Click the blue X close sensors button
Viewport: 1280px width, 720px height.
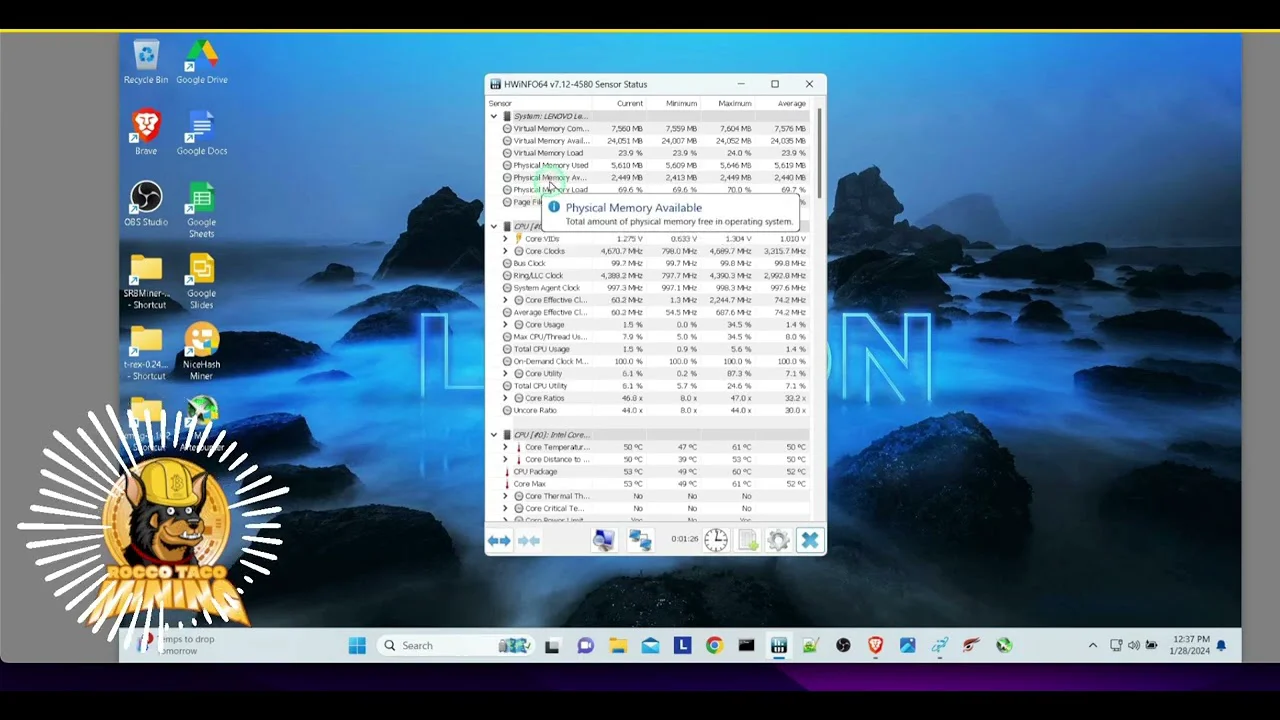(810, 541)
